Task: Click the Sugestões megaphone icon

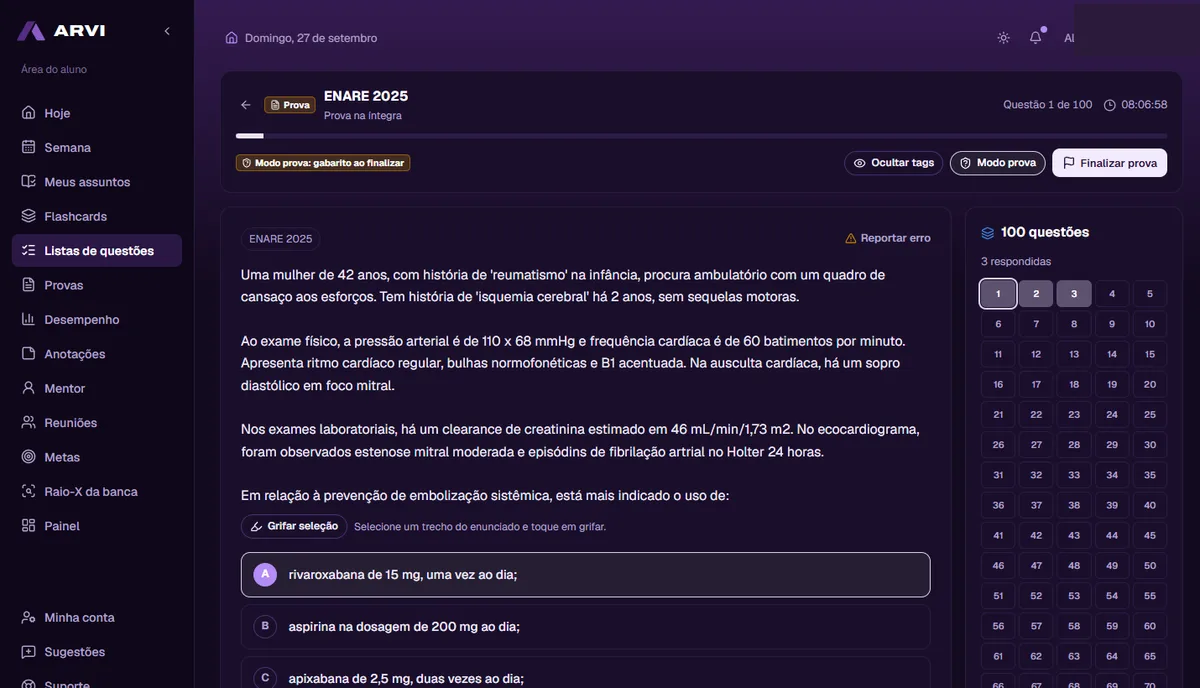Action: pyautogui.click(x=29, y=652)
